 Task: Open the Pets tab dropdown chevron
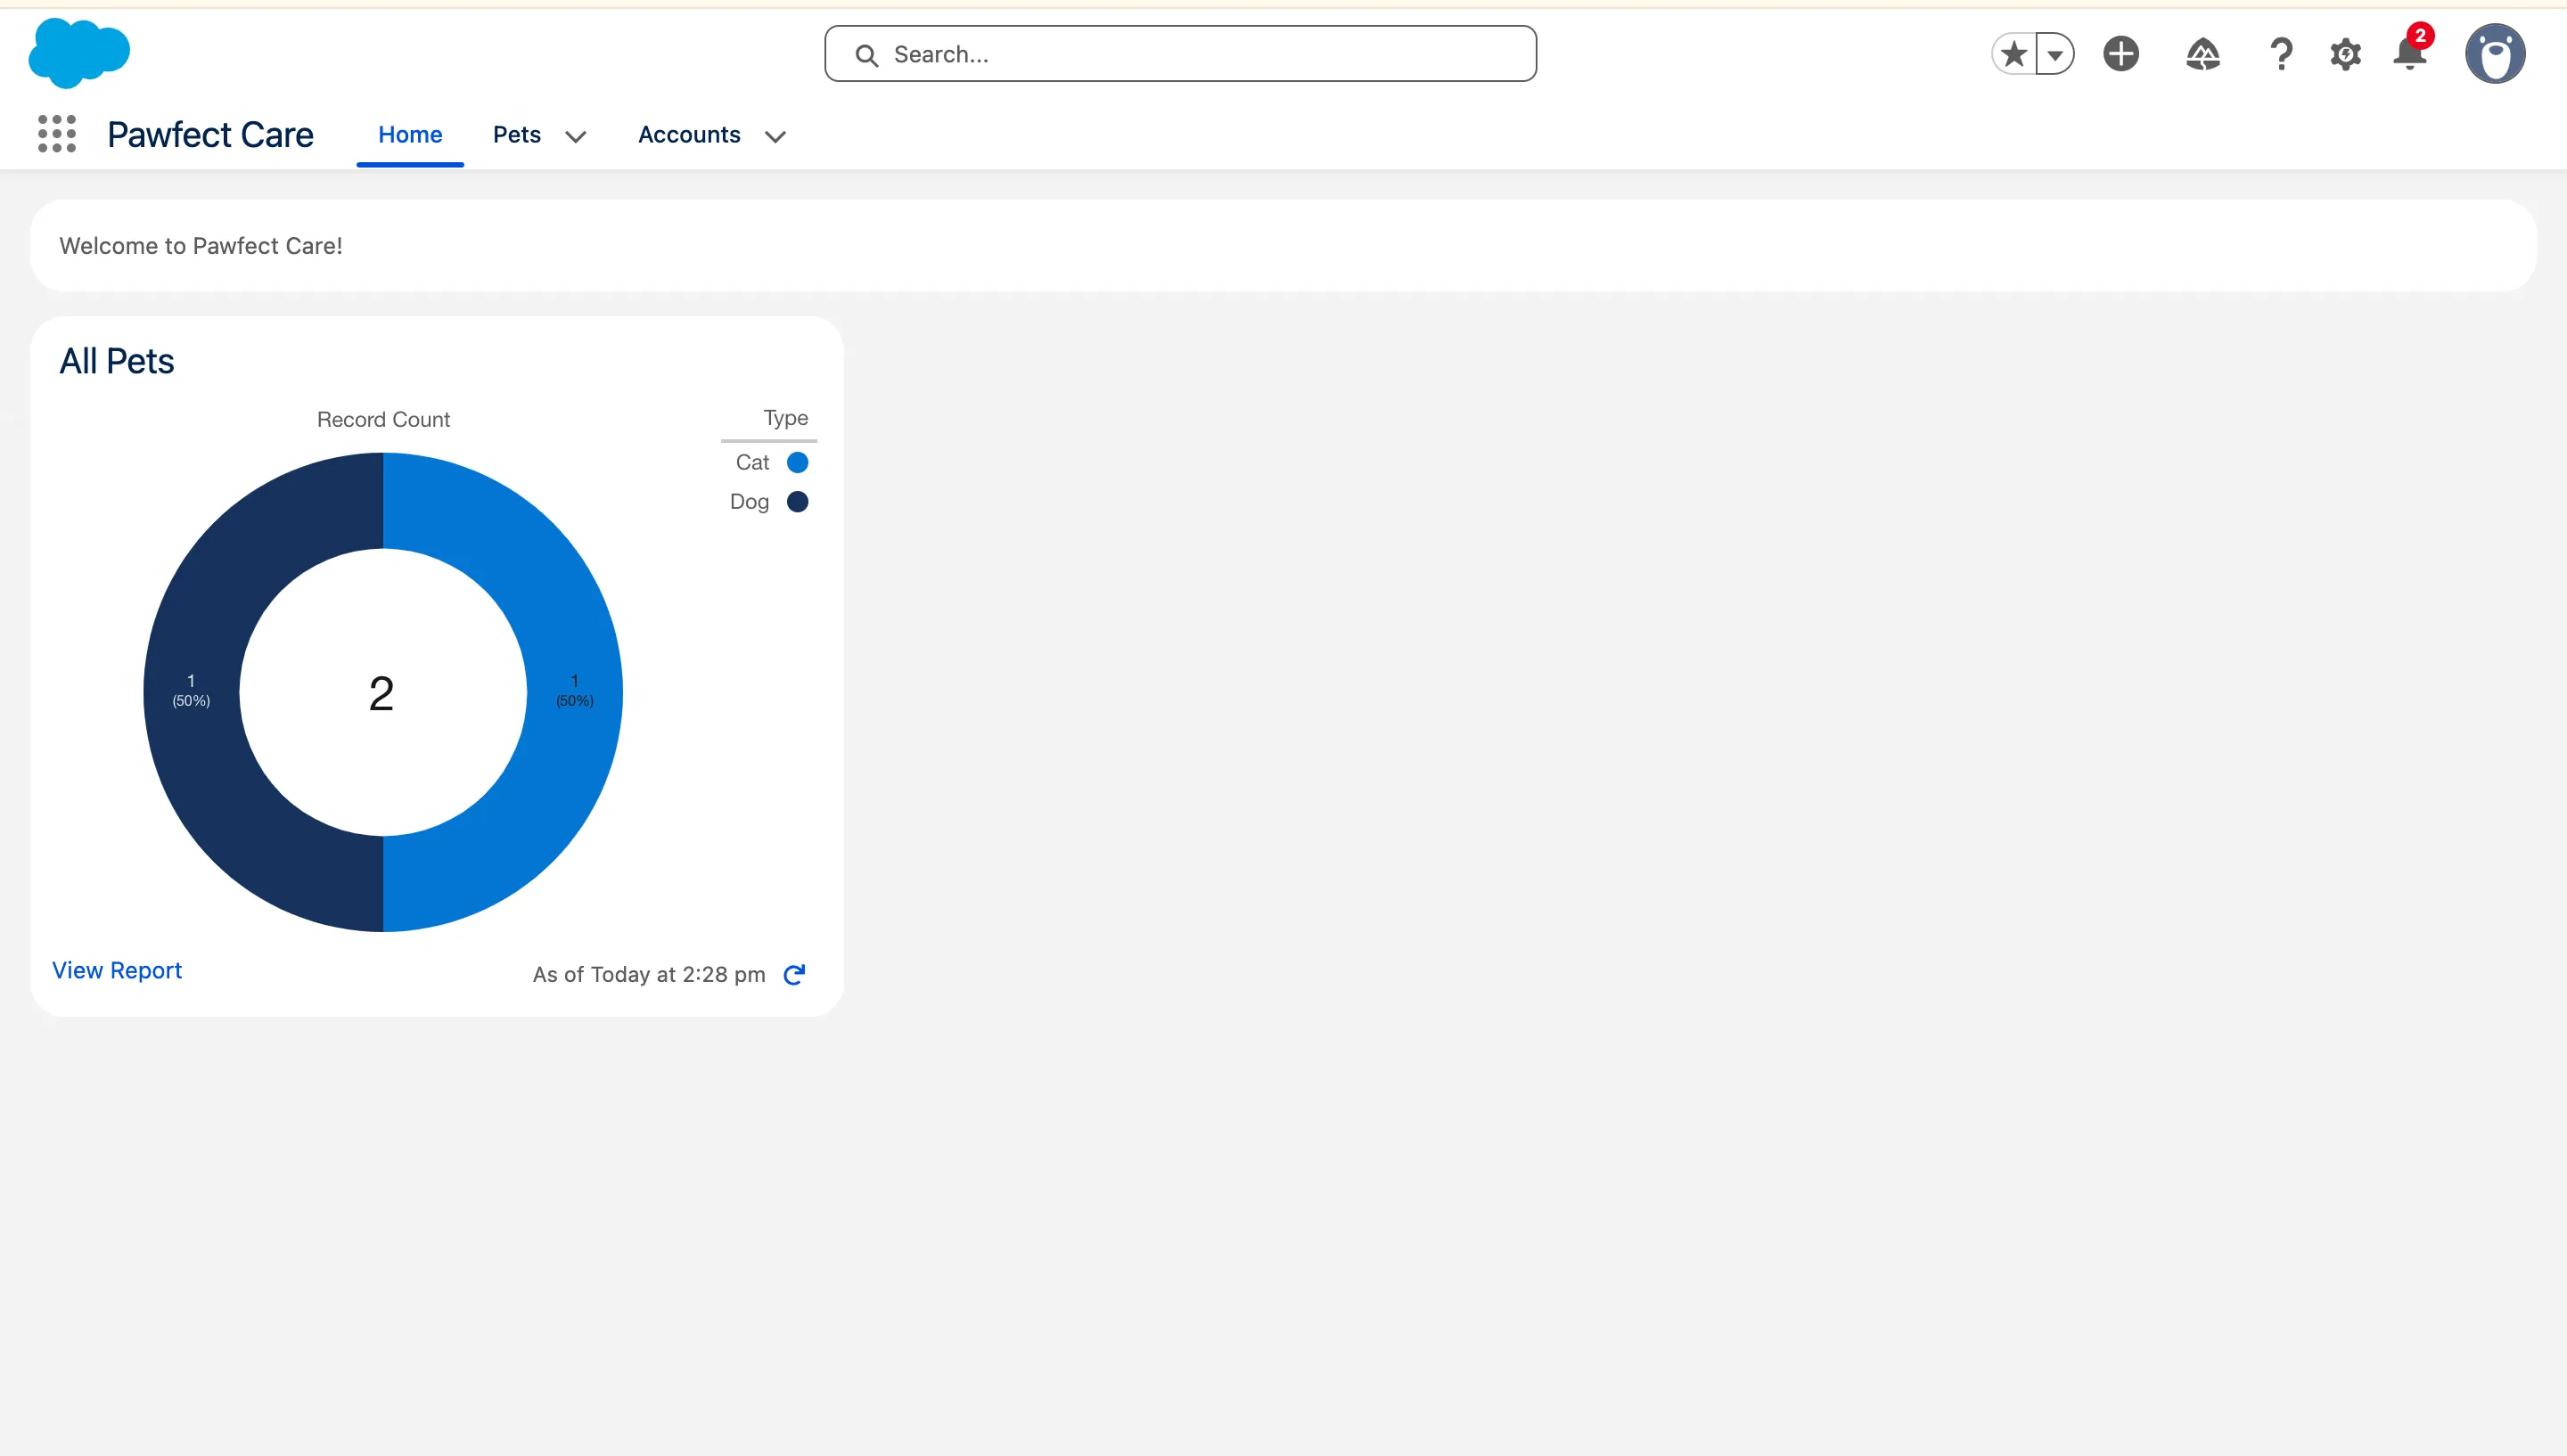(x=576, y=137)
